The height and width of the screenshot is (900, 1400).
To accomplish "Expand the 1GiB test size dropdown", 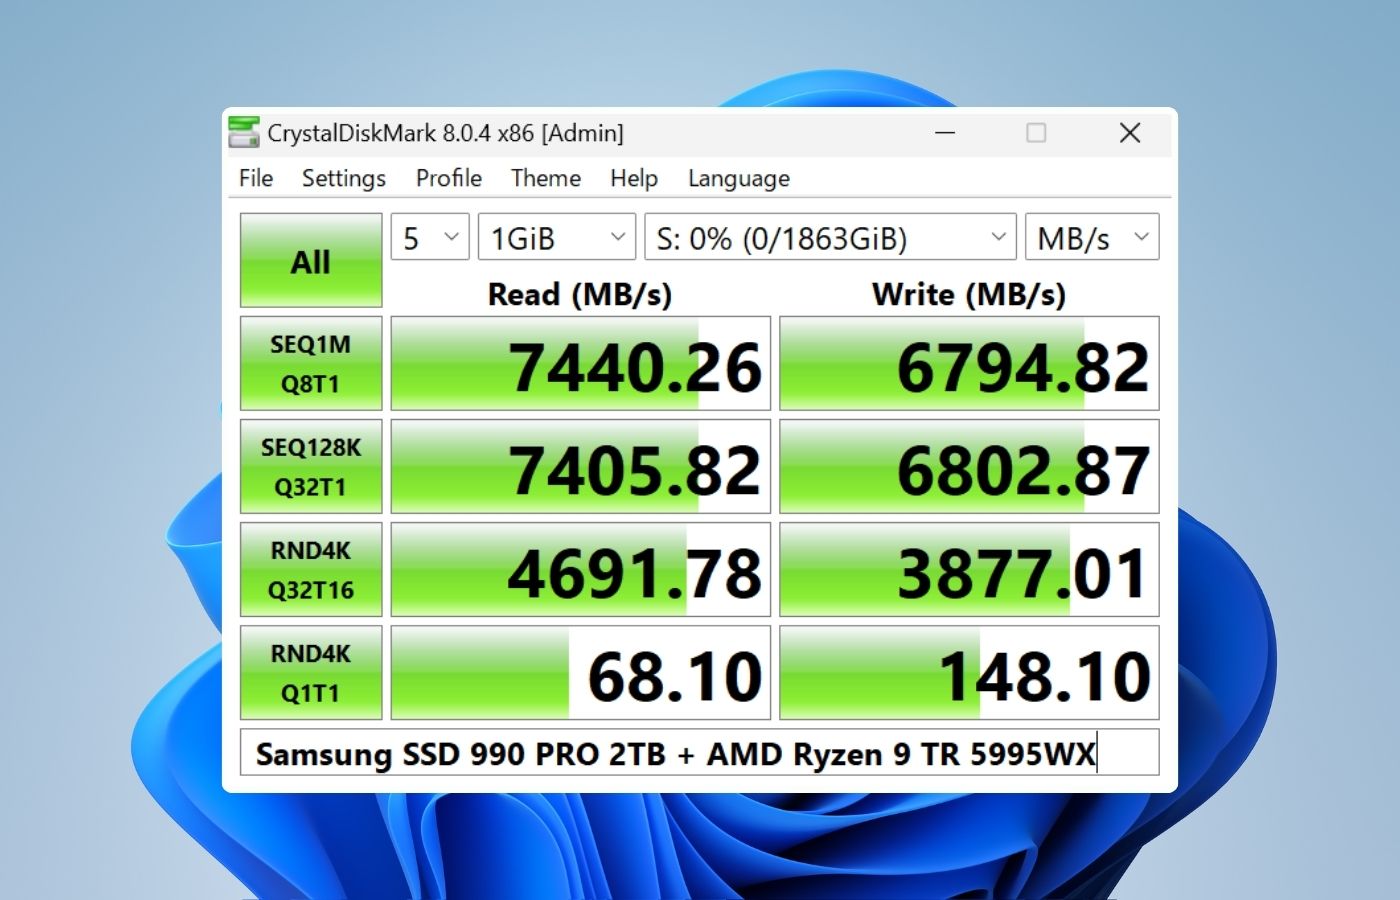I will [556, 237].
